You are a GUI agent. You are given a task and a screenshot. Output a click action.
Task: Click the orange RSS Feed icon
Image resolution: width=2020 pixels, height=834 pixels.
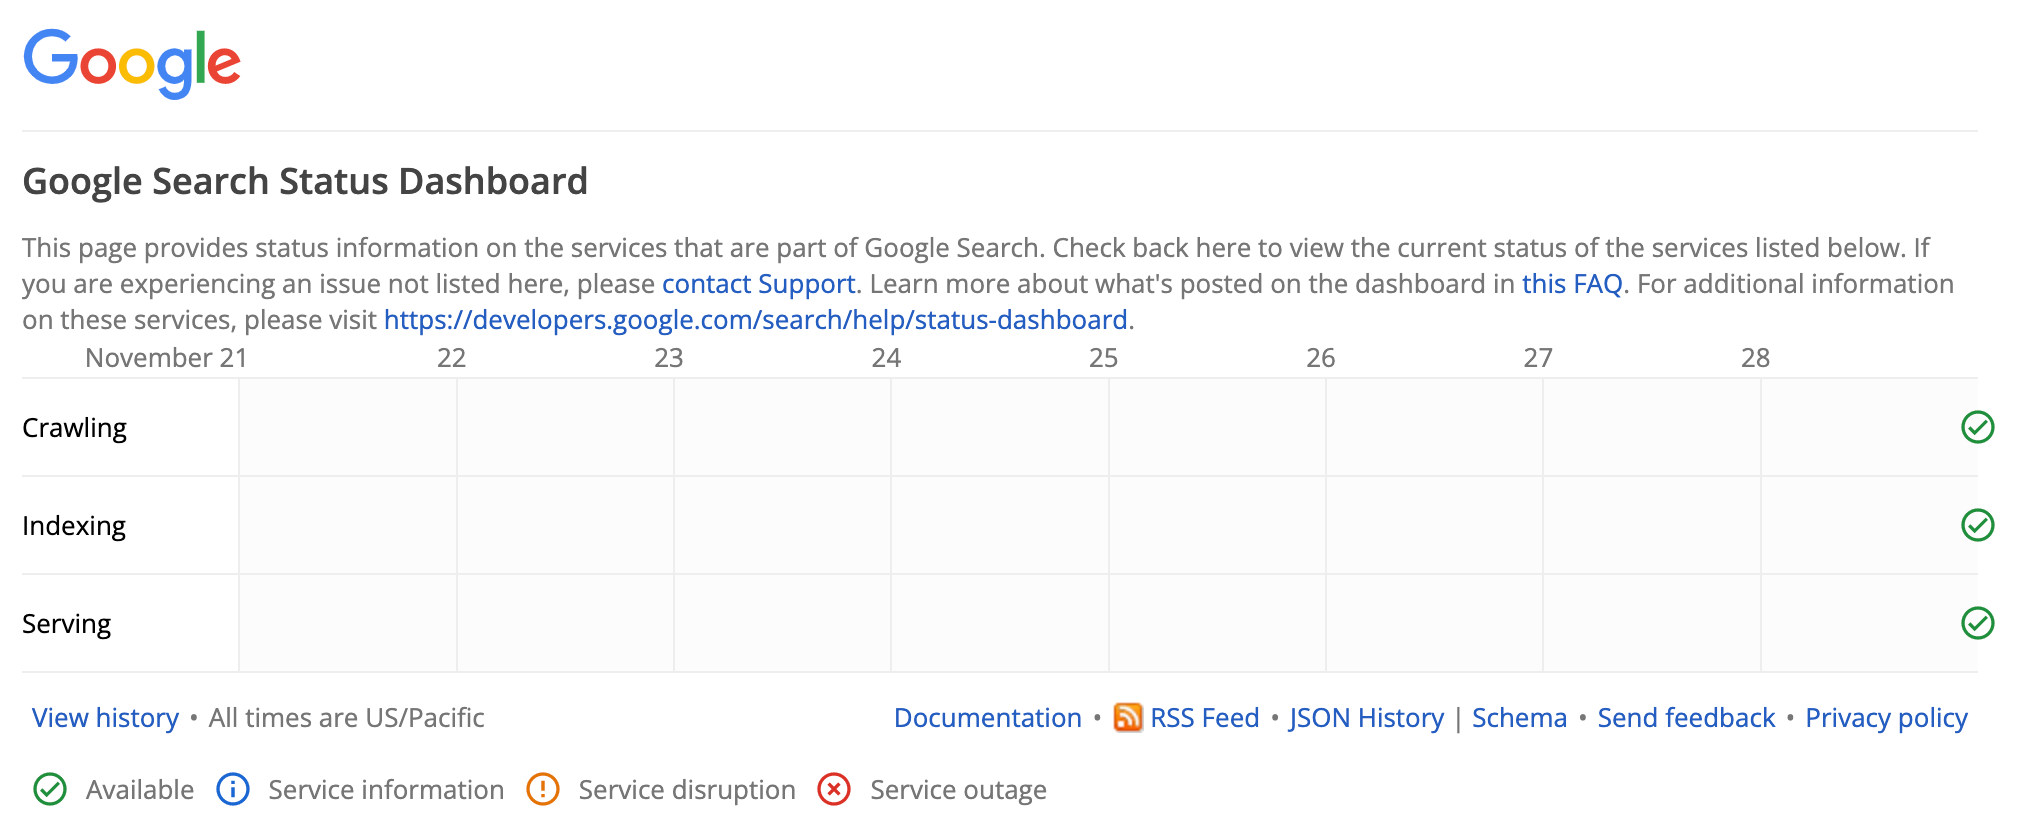[1128, 717]
